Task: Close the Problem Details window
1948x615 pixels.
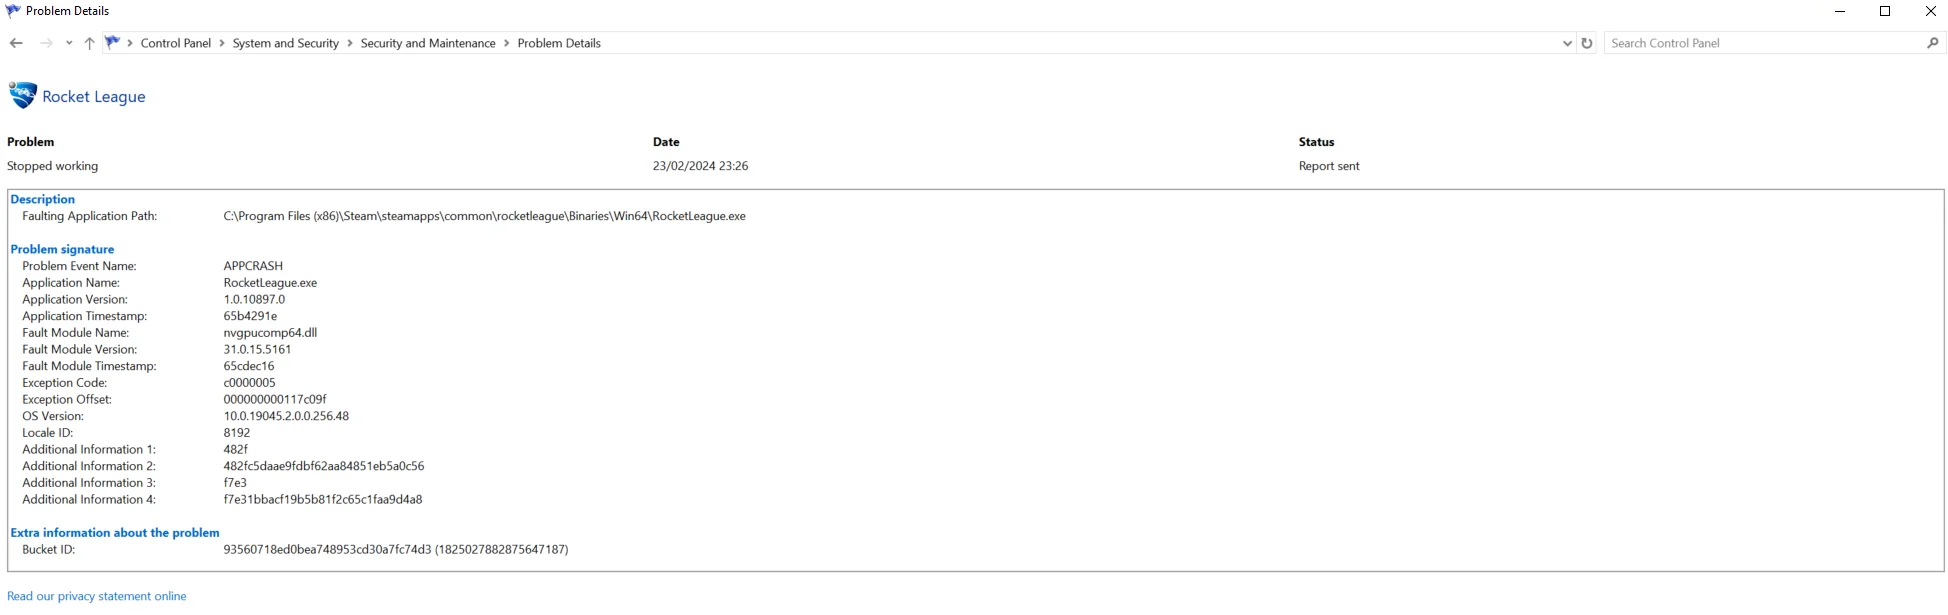Action: click(1930, 11)
